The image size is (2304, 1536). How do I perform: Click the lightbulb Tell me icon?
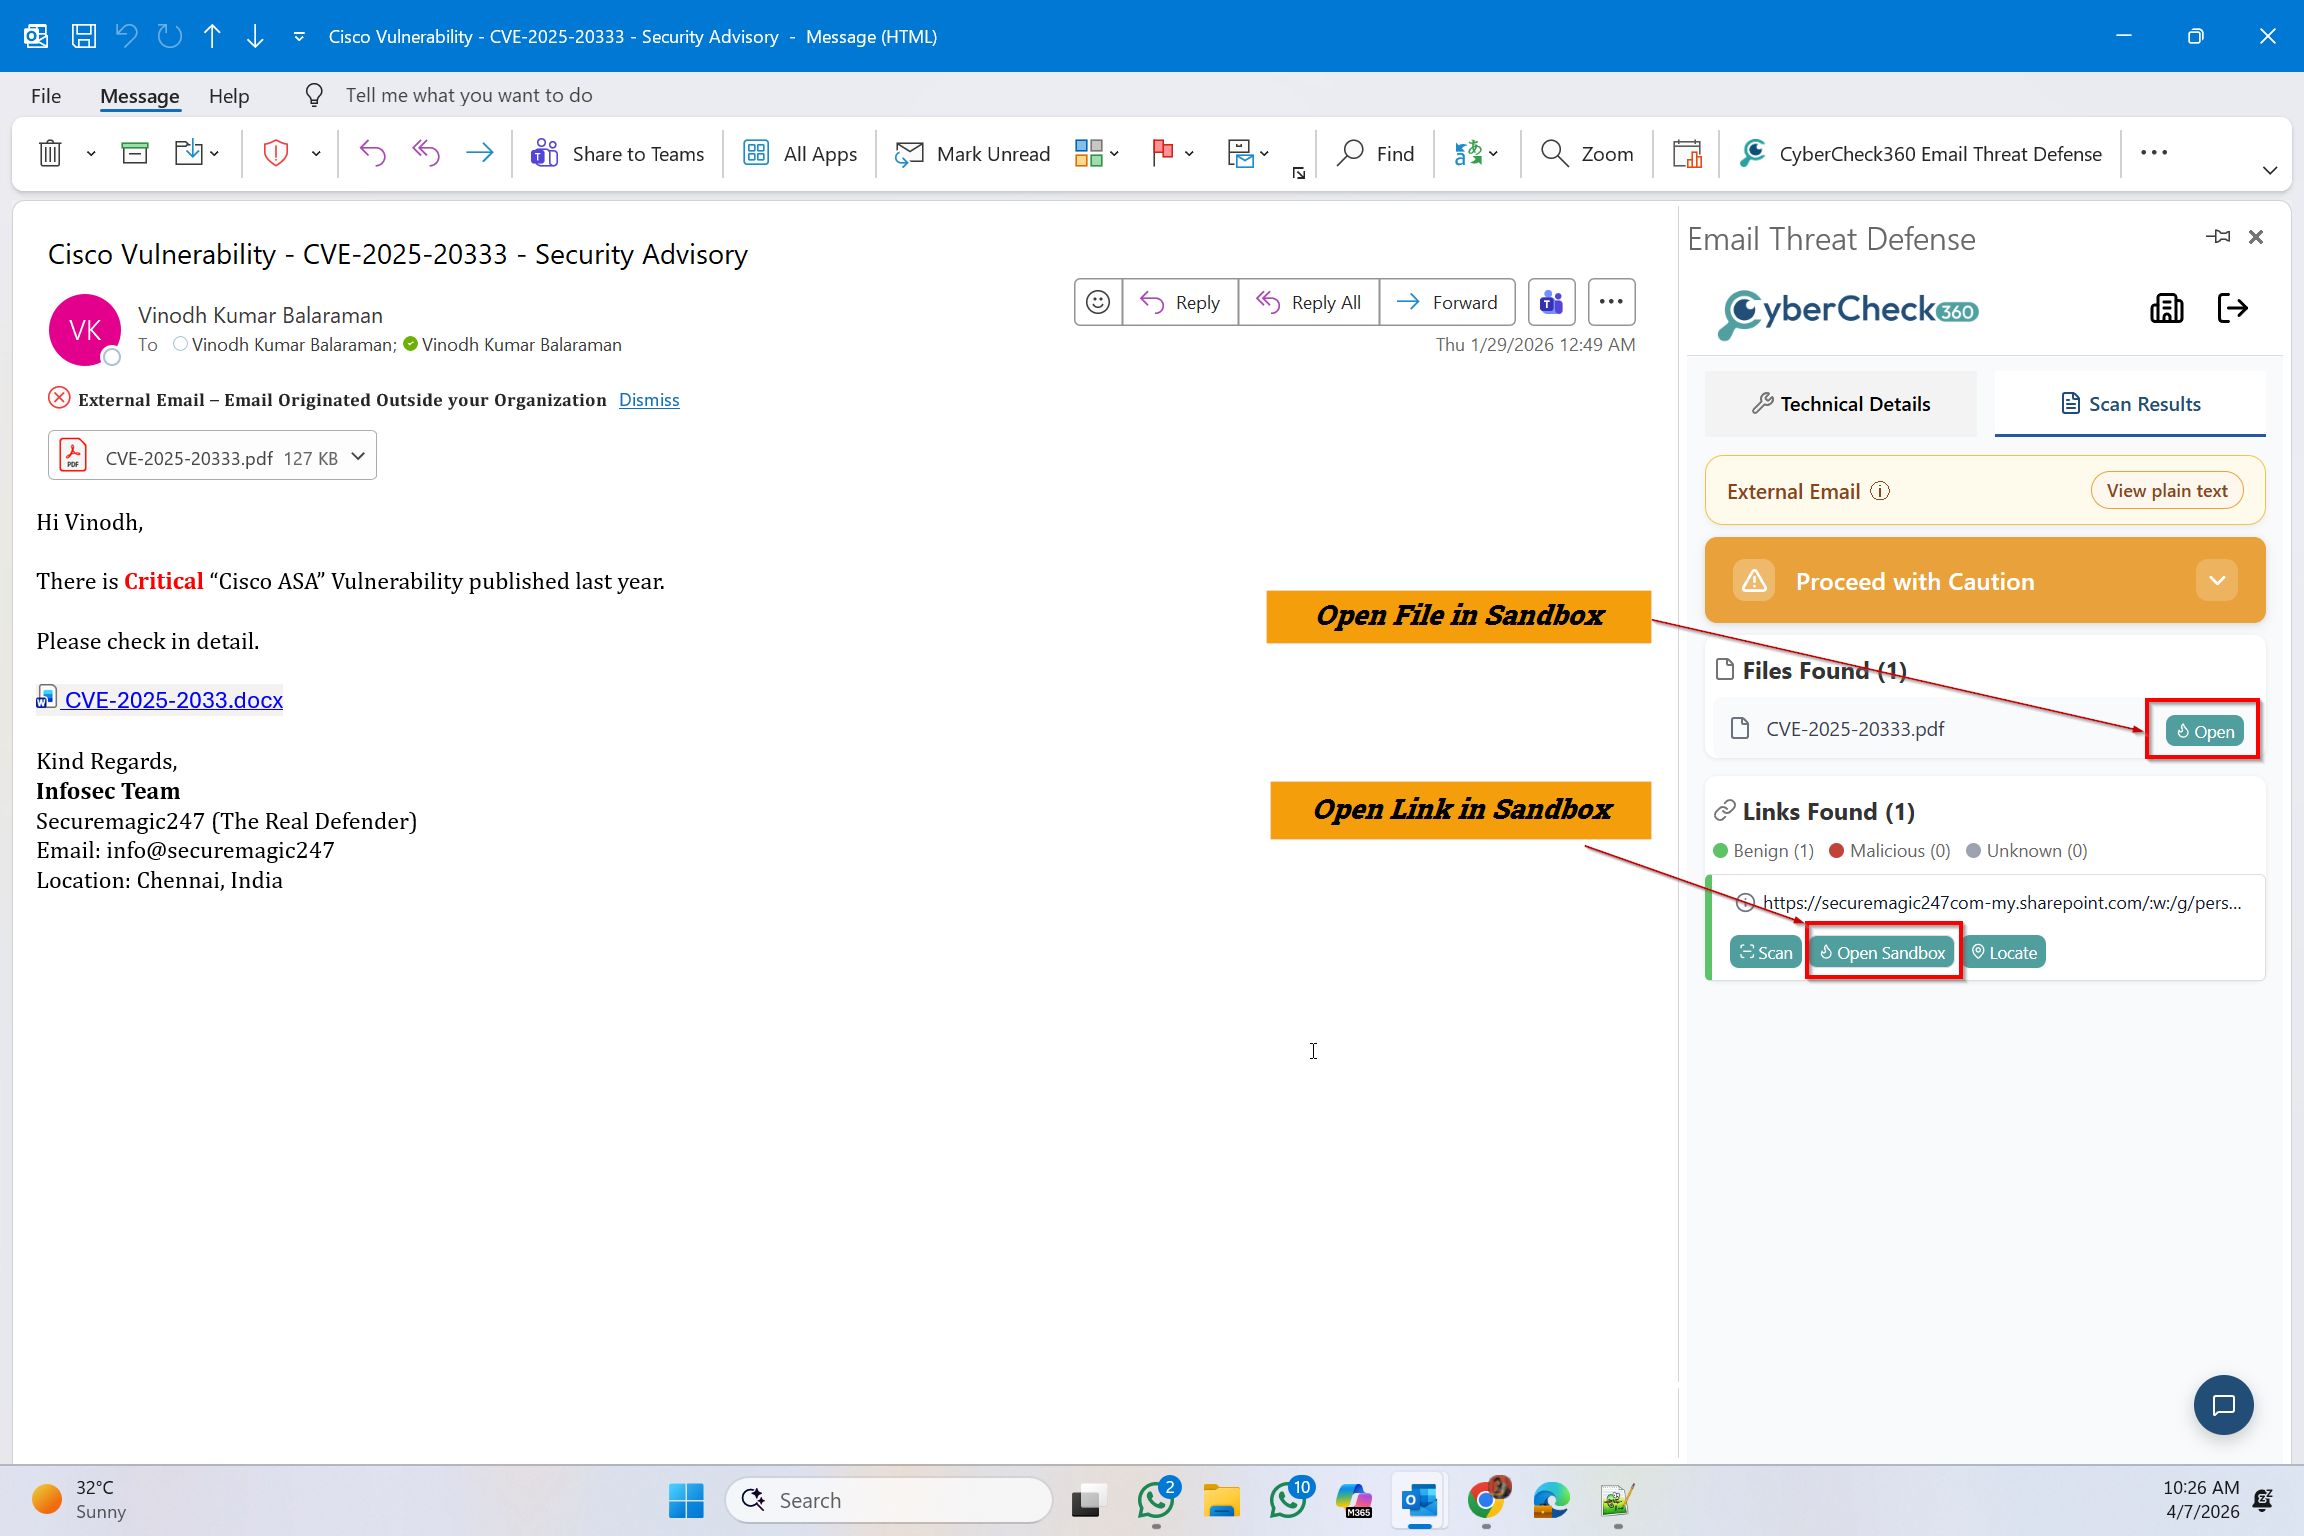(314, 95)
